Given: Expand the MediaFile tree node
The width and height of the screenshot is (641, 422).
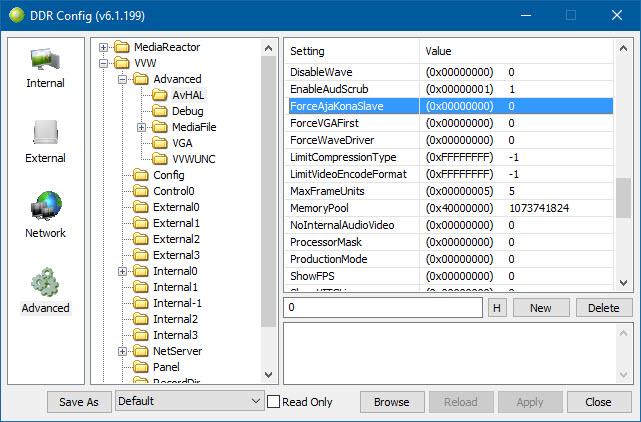Looking at the screenshot, I should pyautogui.click(x=141, y=128).
